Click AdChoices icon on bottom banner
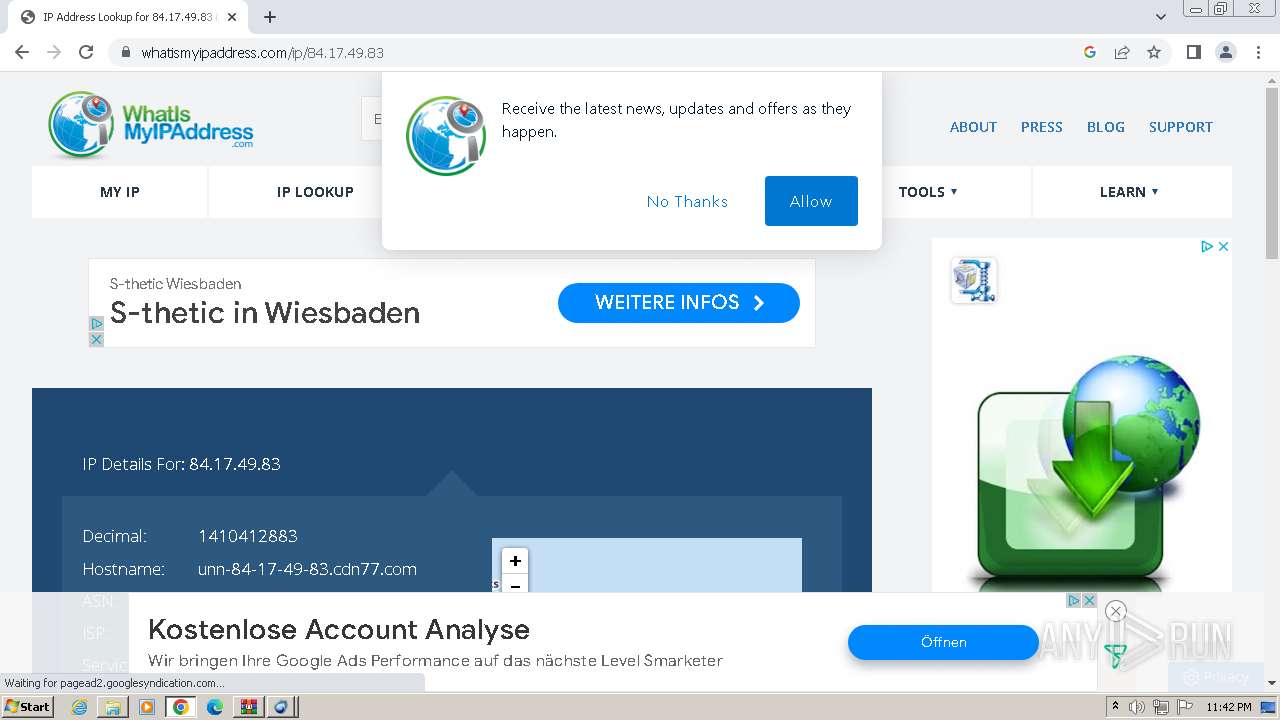This screenshot has width=1280, height=720. (x=1073, y=601)
